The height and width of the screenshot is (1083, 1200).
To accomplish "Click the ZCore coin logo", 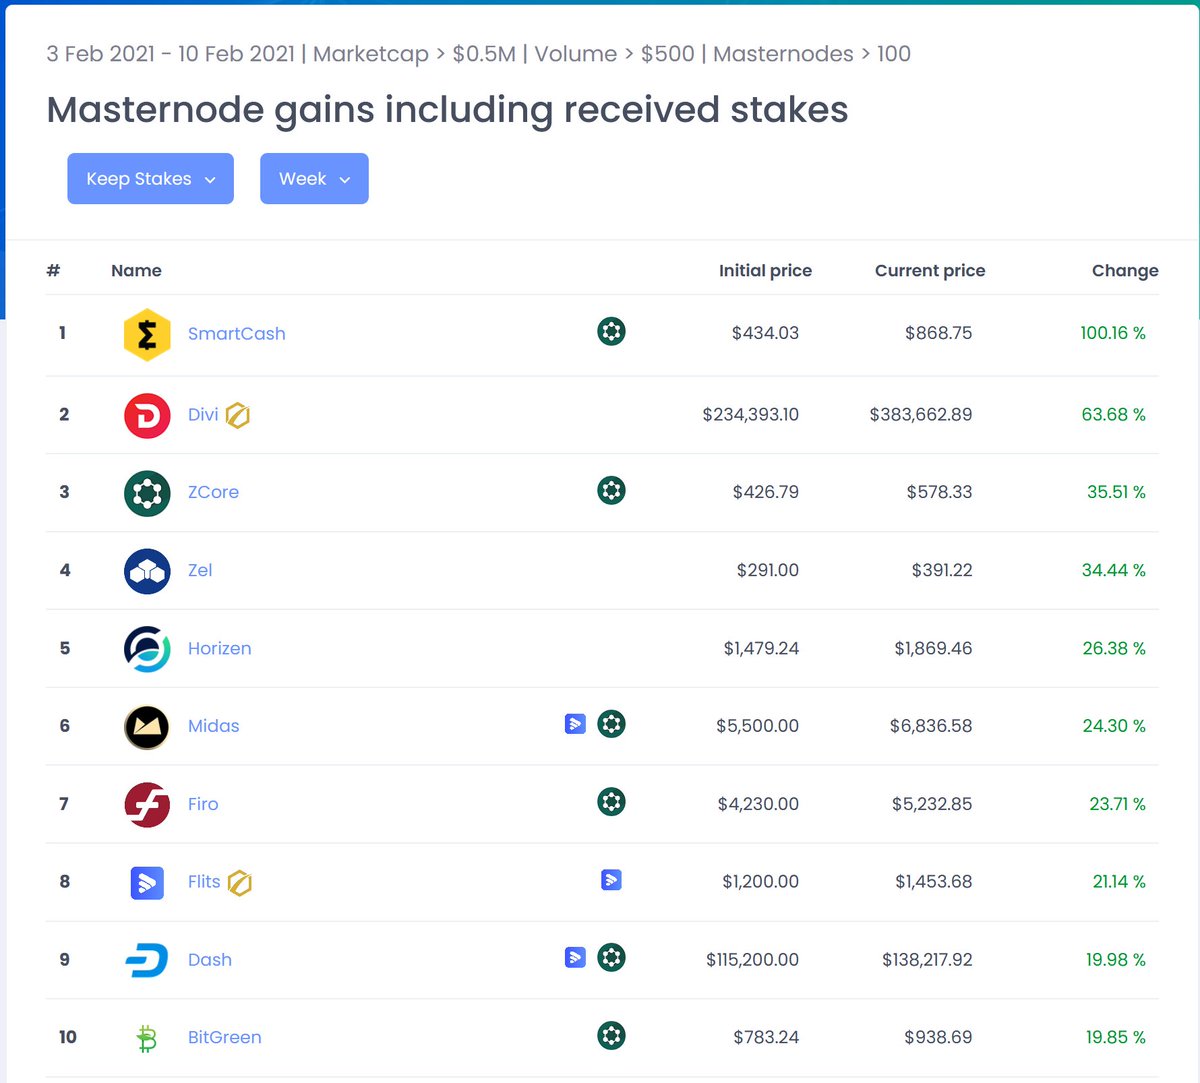I will (x=147, y=493).
